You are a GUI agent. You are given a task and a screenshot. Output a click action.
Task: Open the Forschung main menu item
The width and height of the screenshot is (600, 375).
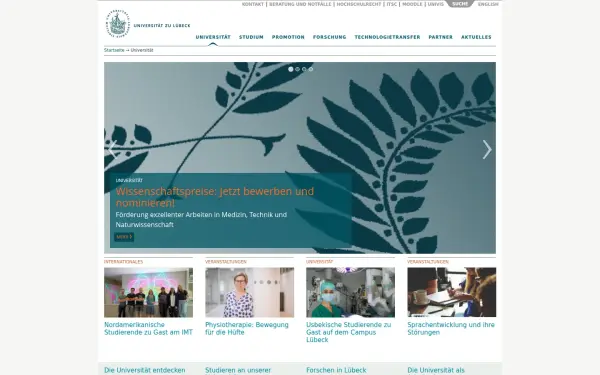pos(329,37)
